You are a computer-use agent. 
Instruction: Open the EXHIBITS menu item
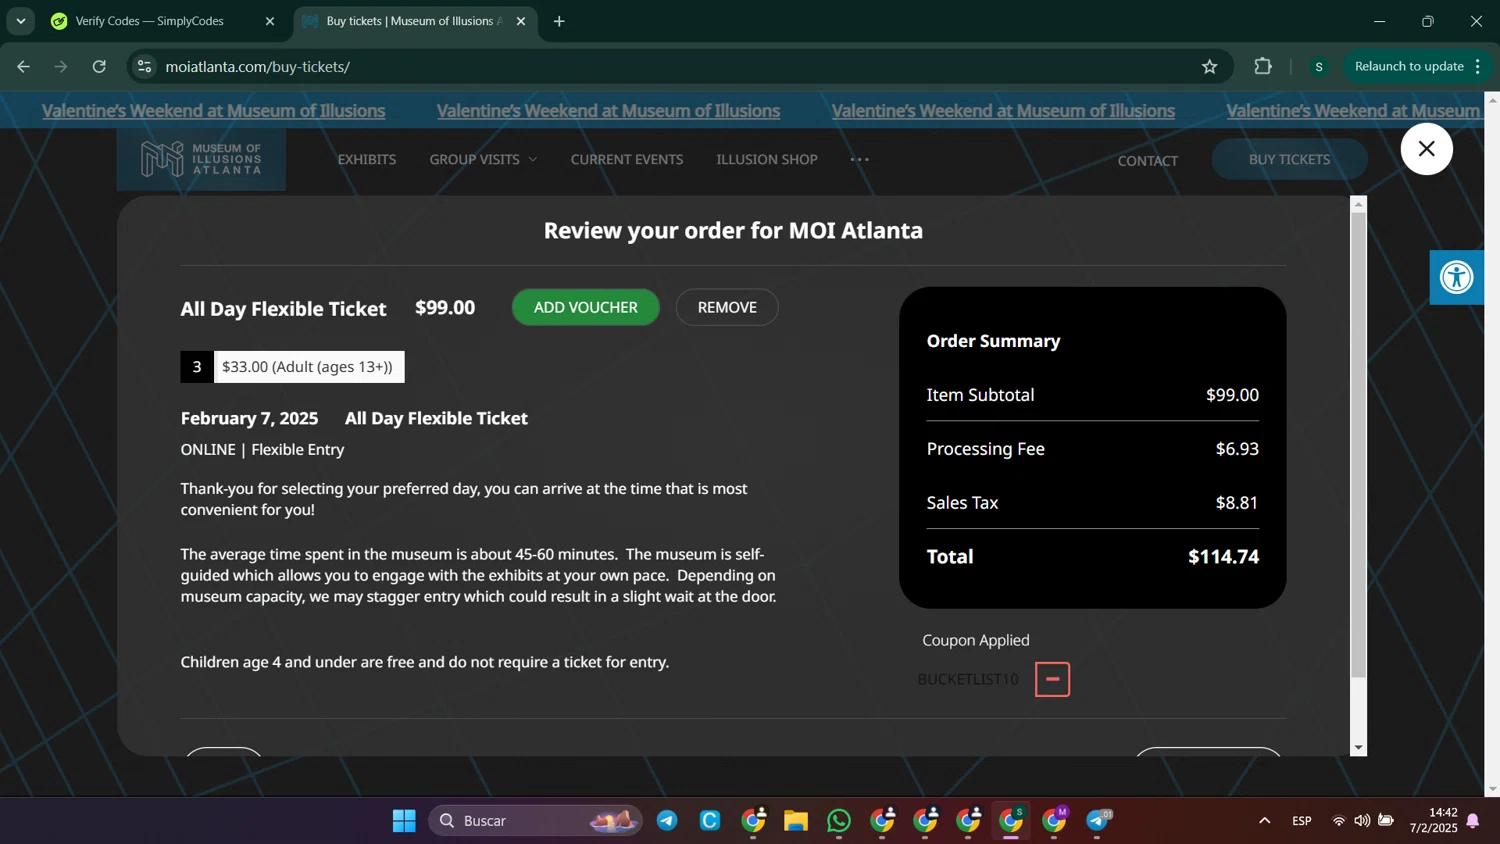pyautogui.click(x=367, y=159)
